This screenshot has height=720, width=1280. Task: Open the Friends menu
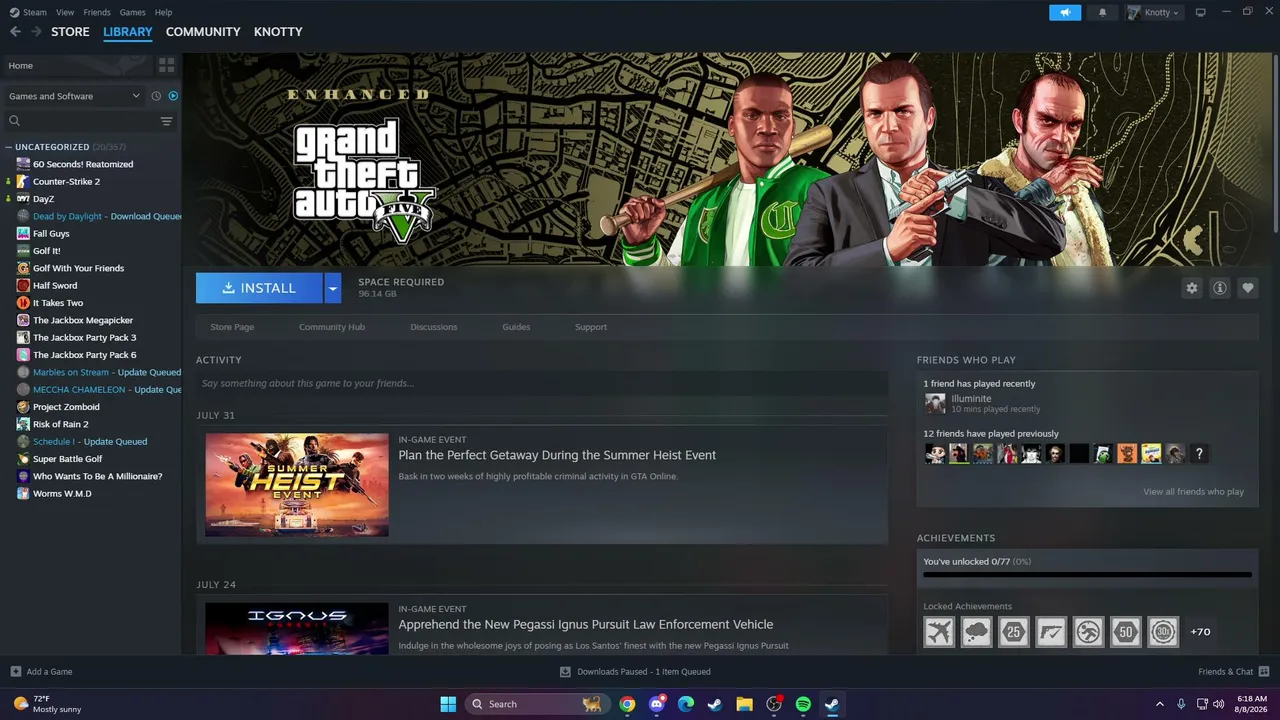coord(97,12)
